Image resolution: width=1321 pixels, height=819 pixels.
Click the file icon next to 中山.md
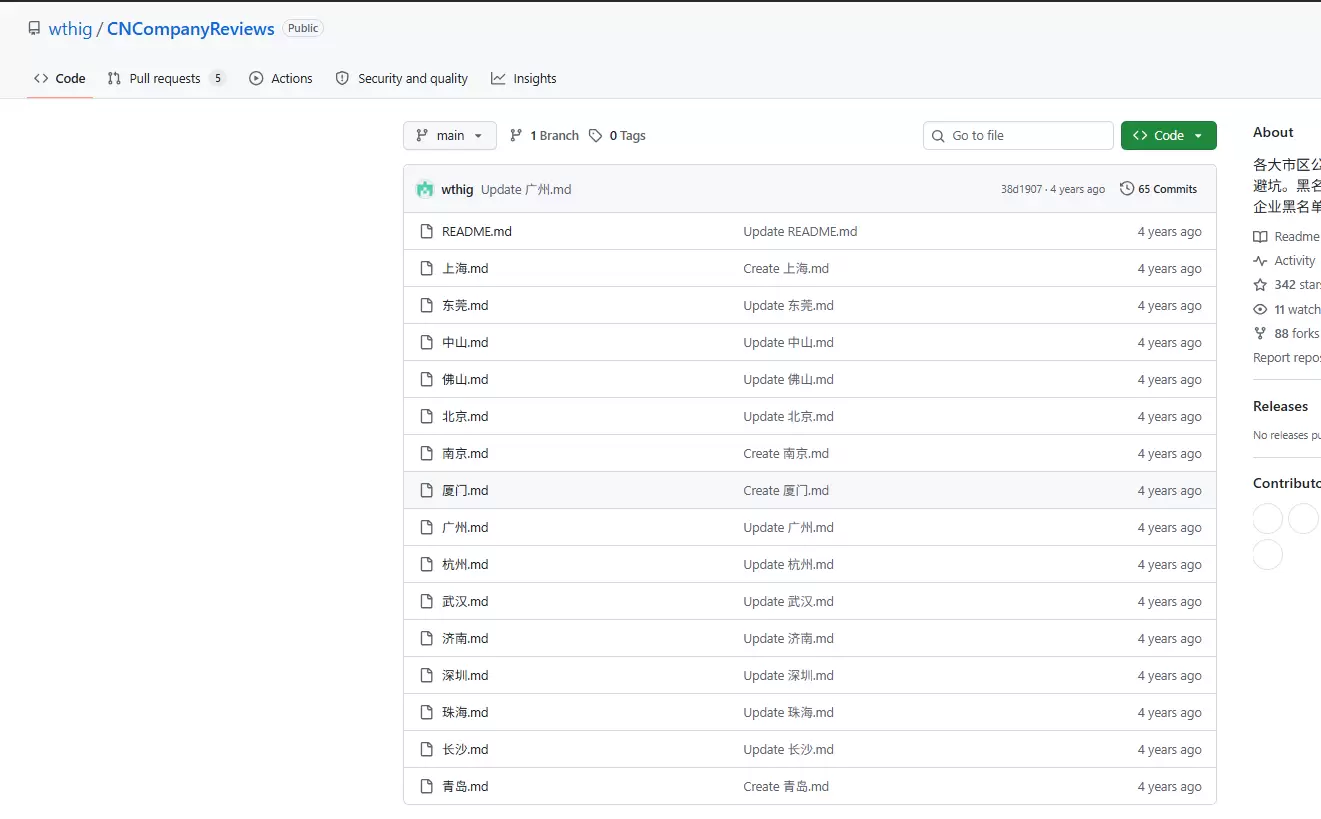pyautogui.click(x=426, y=343)
